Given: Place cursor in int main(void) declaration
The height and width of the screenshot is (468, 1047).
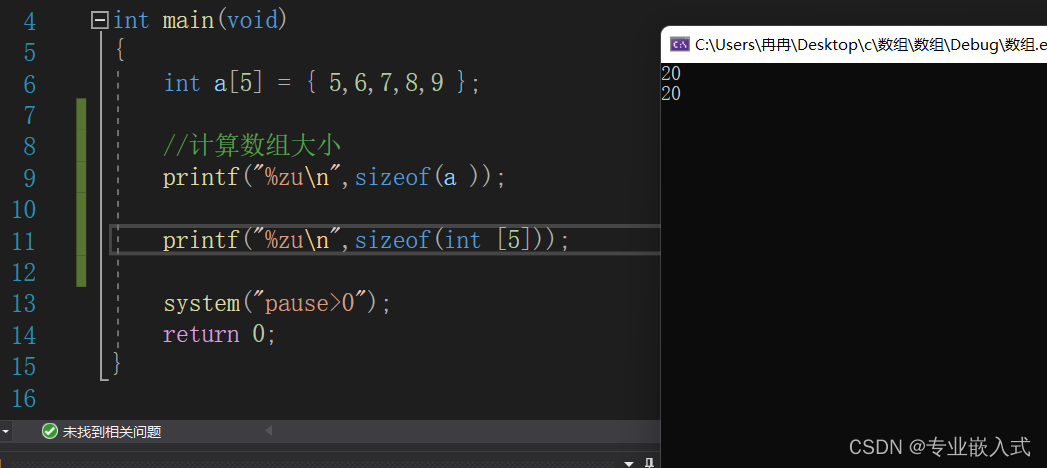Looking at the screenshot, I should 200,20.
